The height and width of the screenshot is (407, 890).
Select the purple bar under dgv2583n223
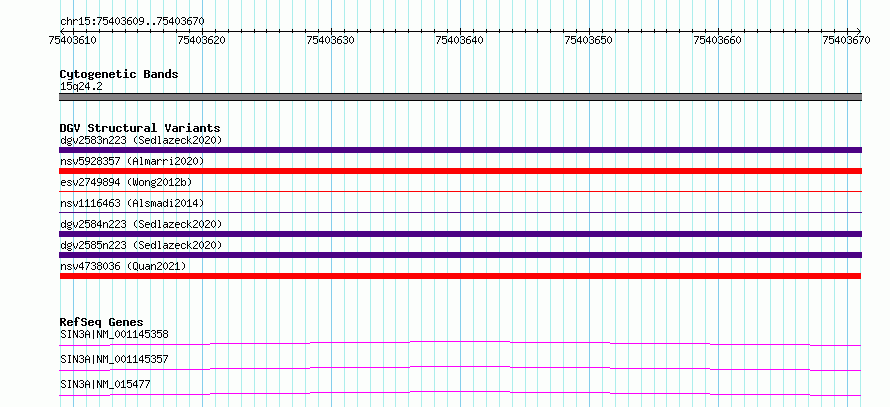click(460, 150)
